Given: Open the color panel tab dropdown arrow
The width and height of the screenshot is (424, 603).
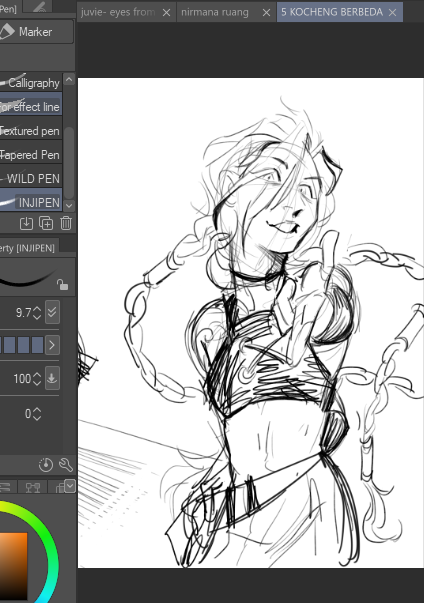Looking at the screenshot, I should 70,486.
